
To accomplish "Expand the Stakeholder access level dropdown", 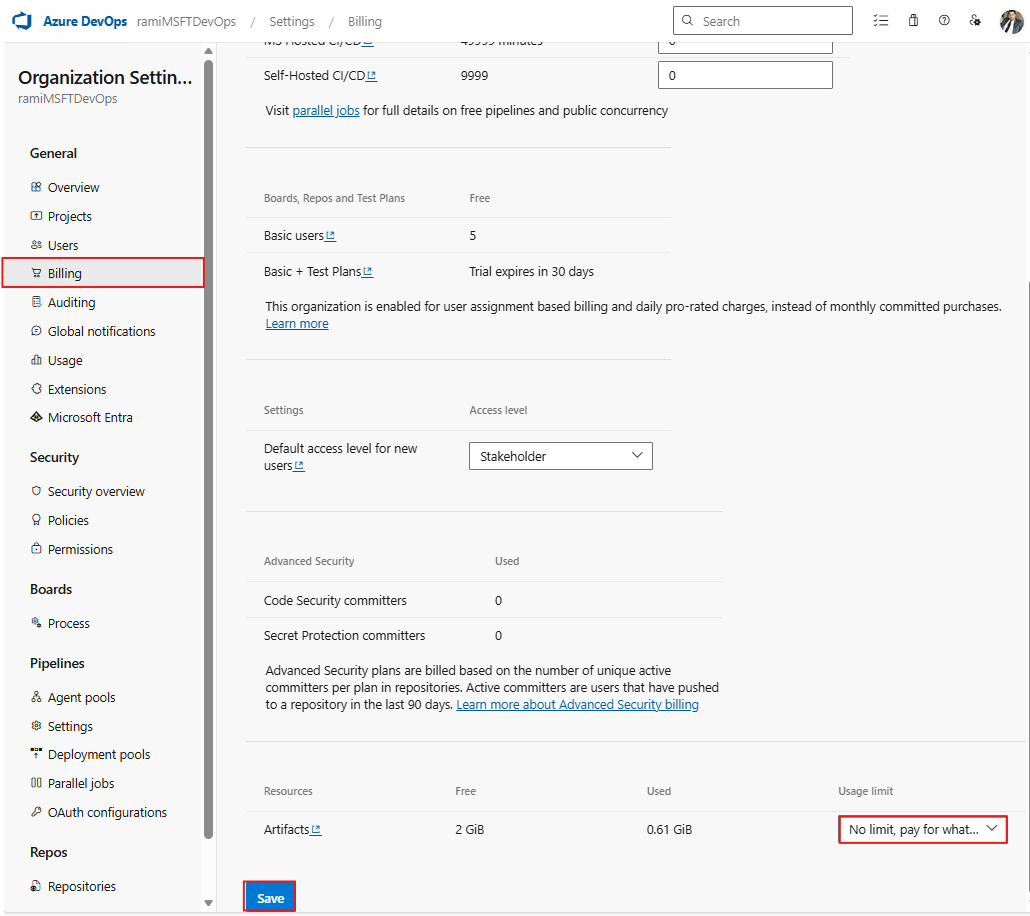I will (560, 456).
